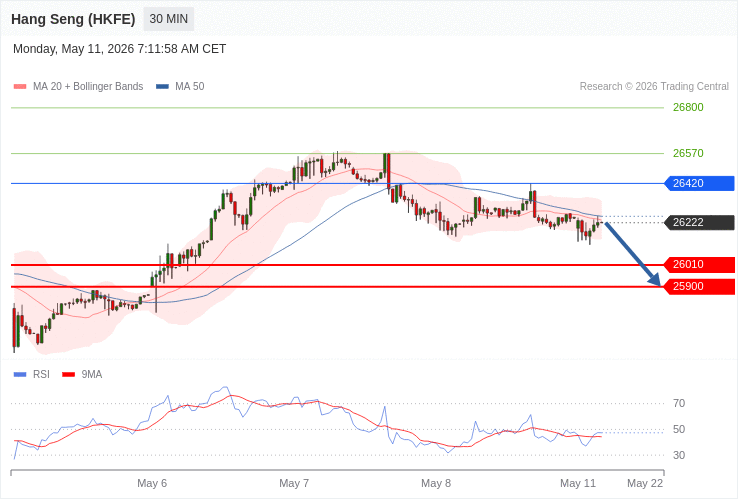Click the 30 MIN timeframe badge
Screen dimensions: 738x500
tap(168, 19)
